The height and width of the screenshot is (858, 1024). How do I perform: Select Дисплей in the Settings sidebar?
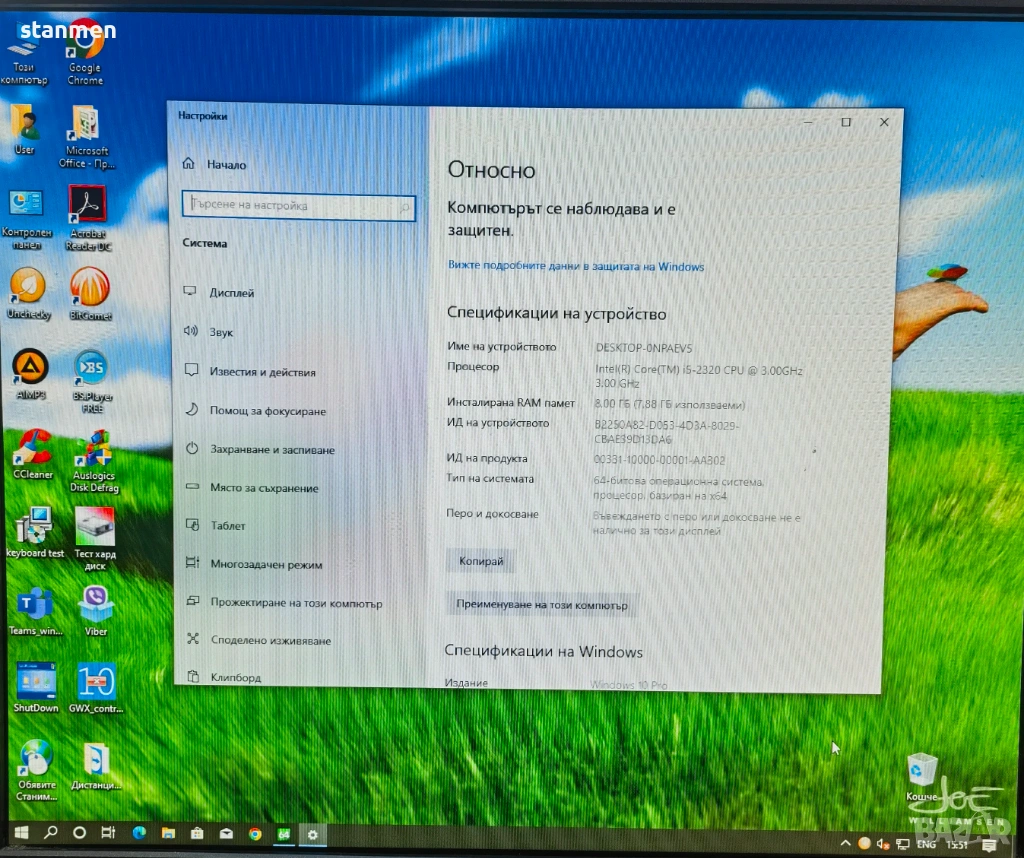(231, 293)
